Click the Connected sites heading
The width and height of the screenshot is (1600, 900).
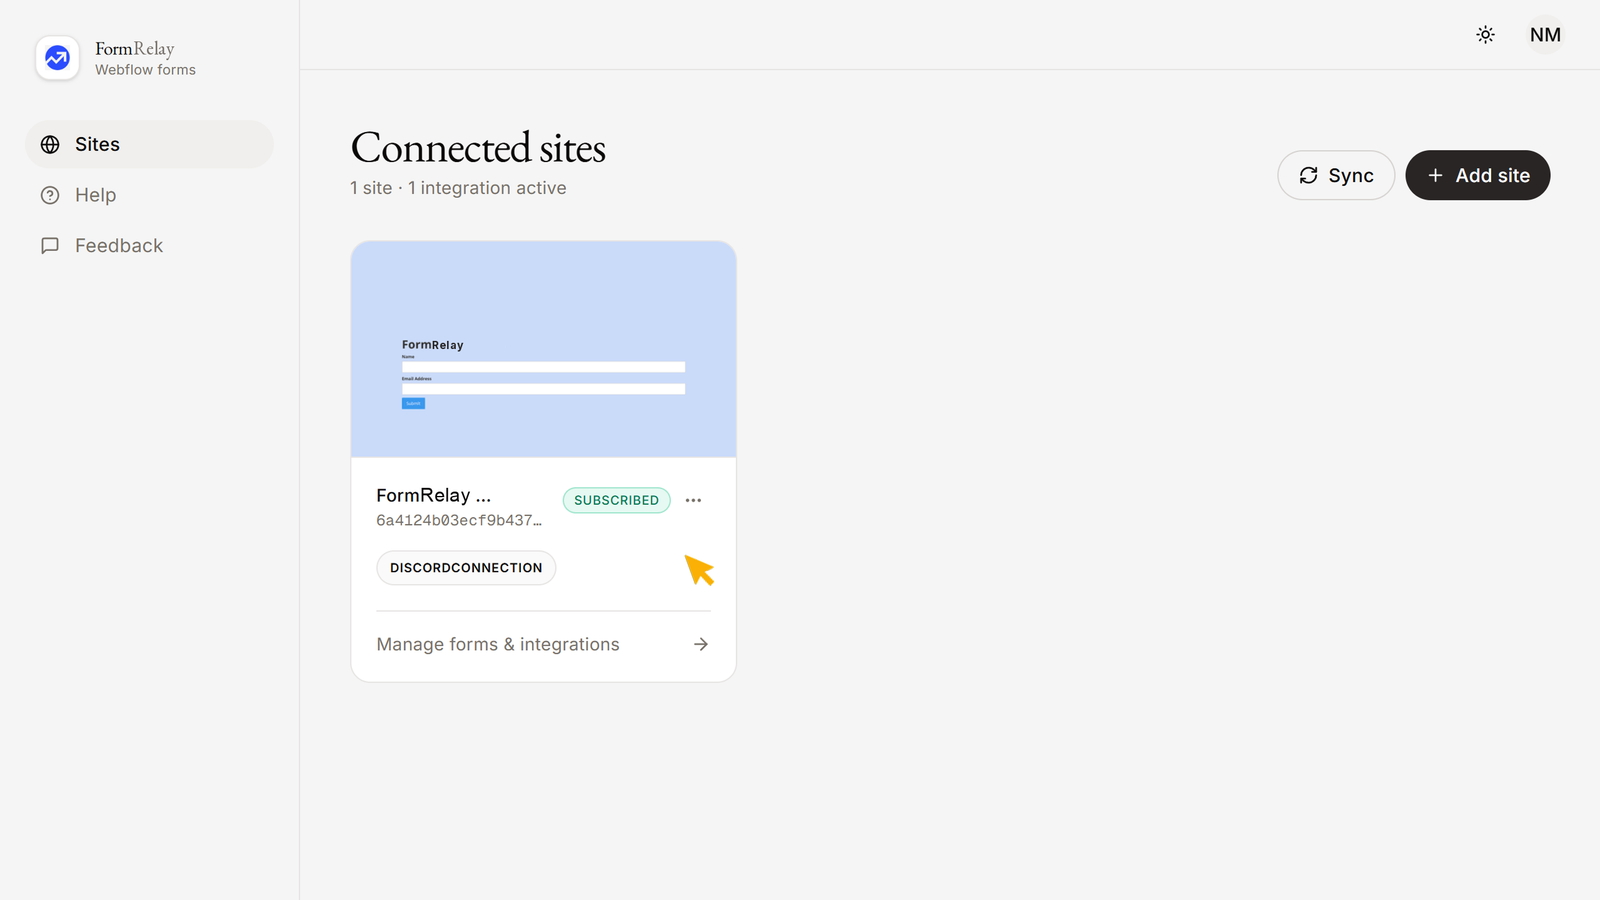(x=478, y=148)
